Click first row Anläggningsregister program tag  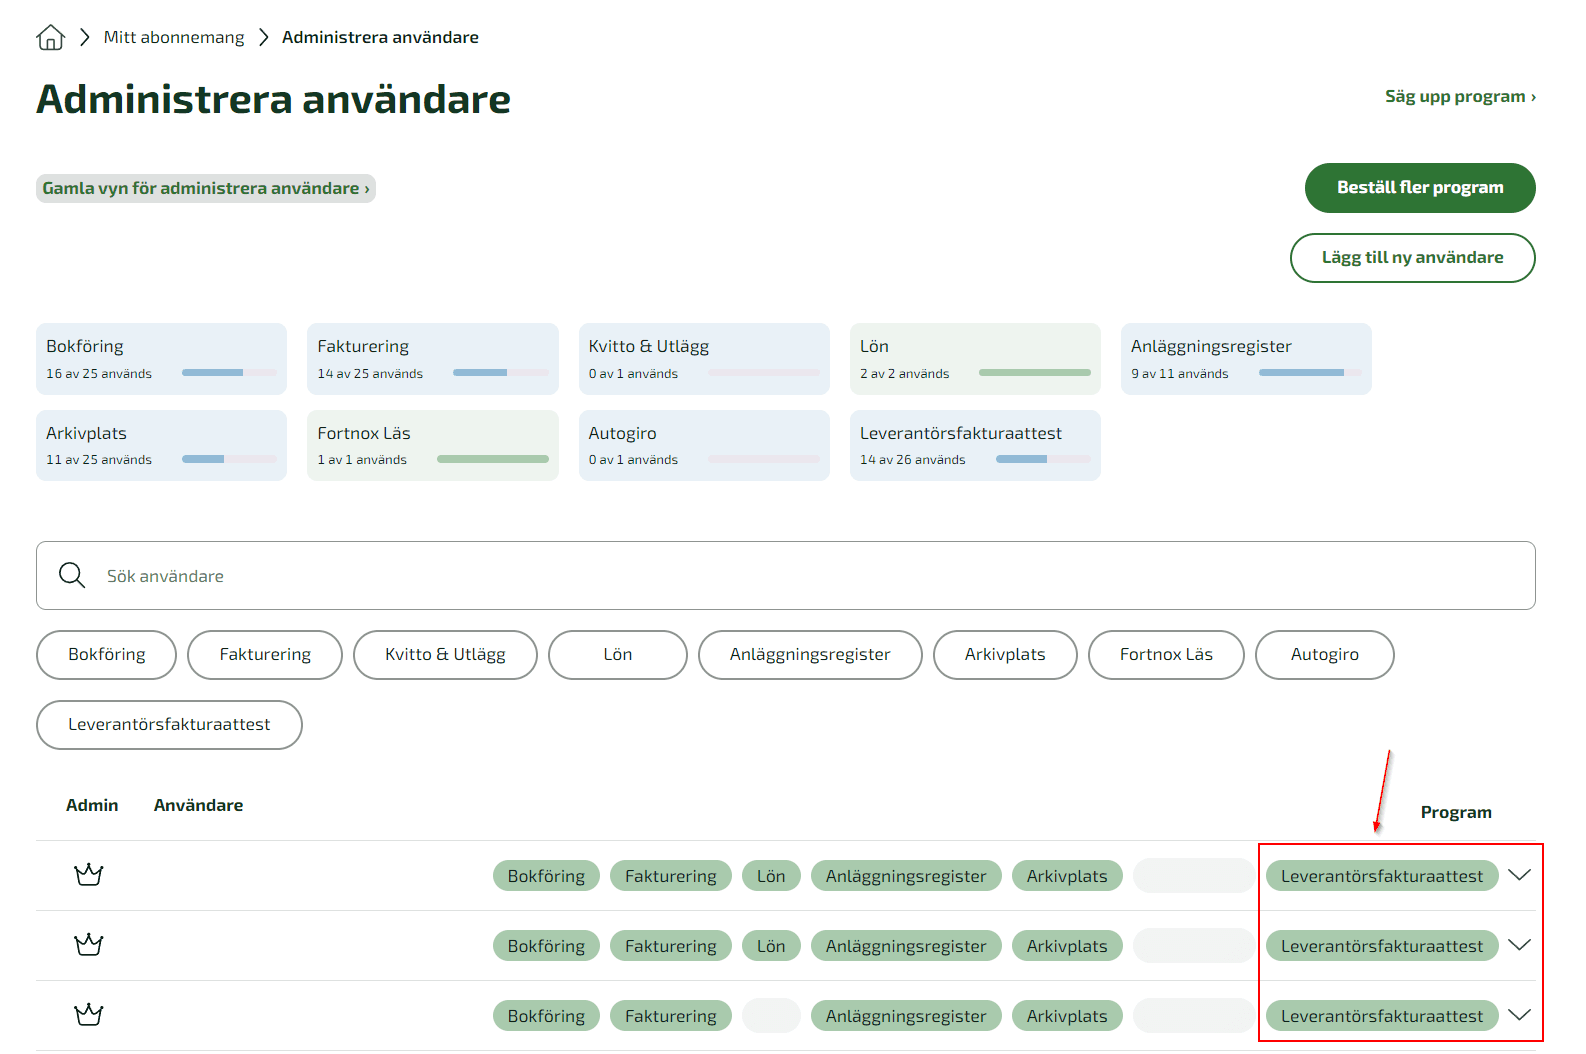(906, 876)
